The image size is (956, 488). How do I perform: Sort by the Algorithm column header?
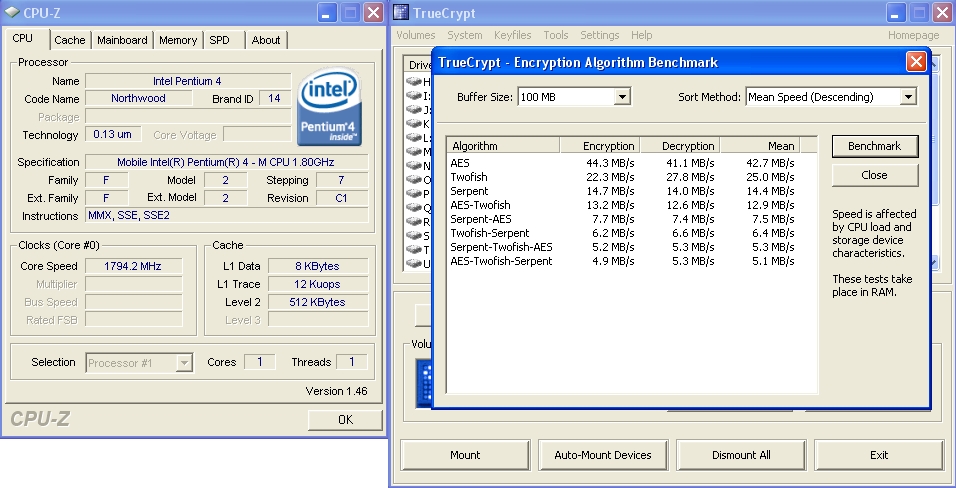(504, 146)
